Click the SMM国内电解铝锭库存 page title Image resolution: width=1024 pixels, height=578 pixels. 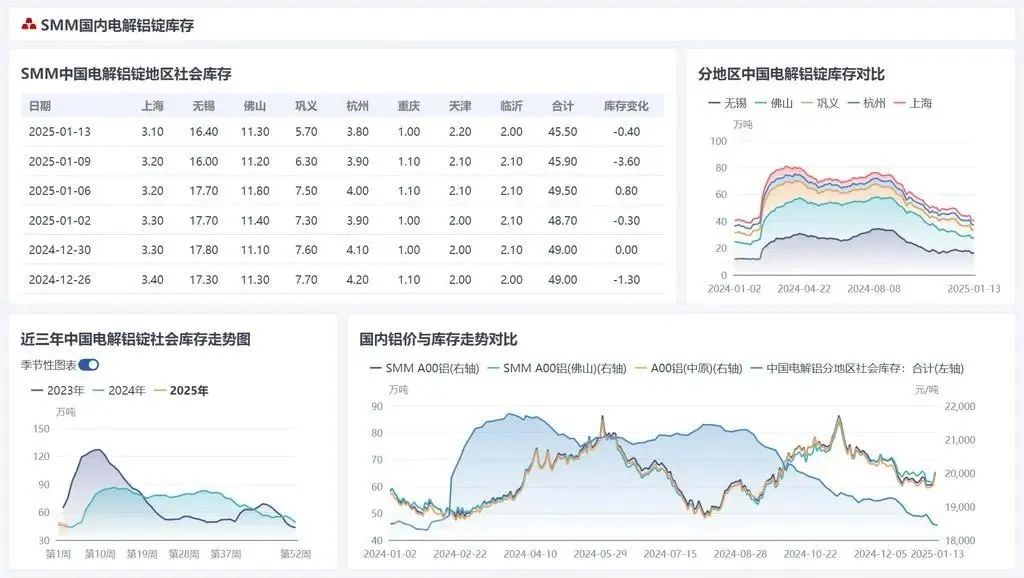tap(118, 25)
